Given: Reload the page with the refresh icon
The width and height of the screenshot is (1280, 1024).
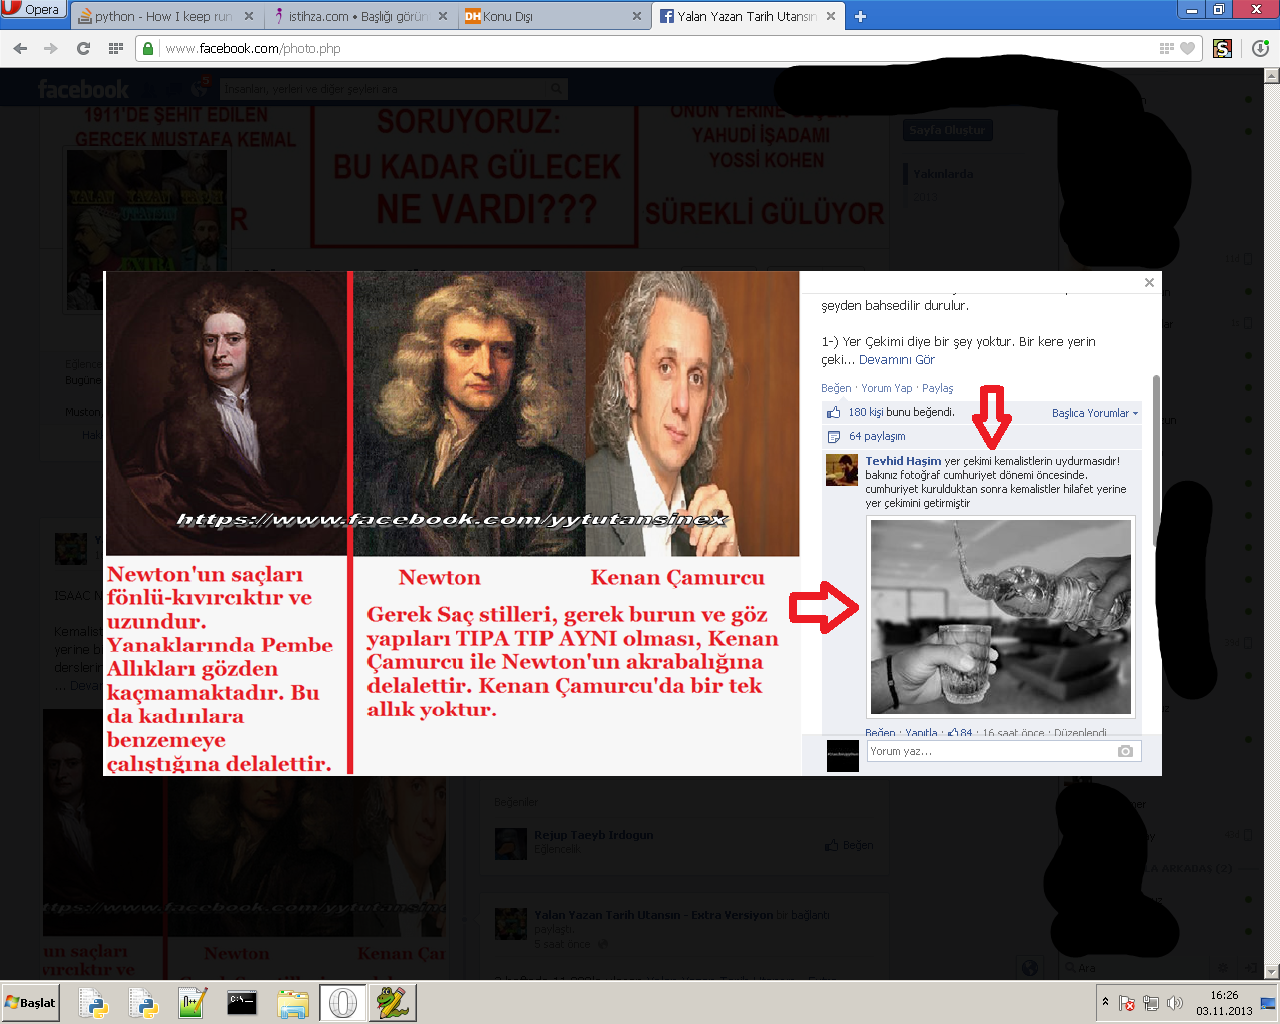Looking at the screenshot, I should tap(83, 48).
